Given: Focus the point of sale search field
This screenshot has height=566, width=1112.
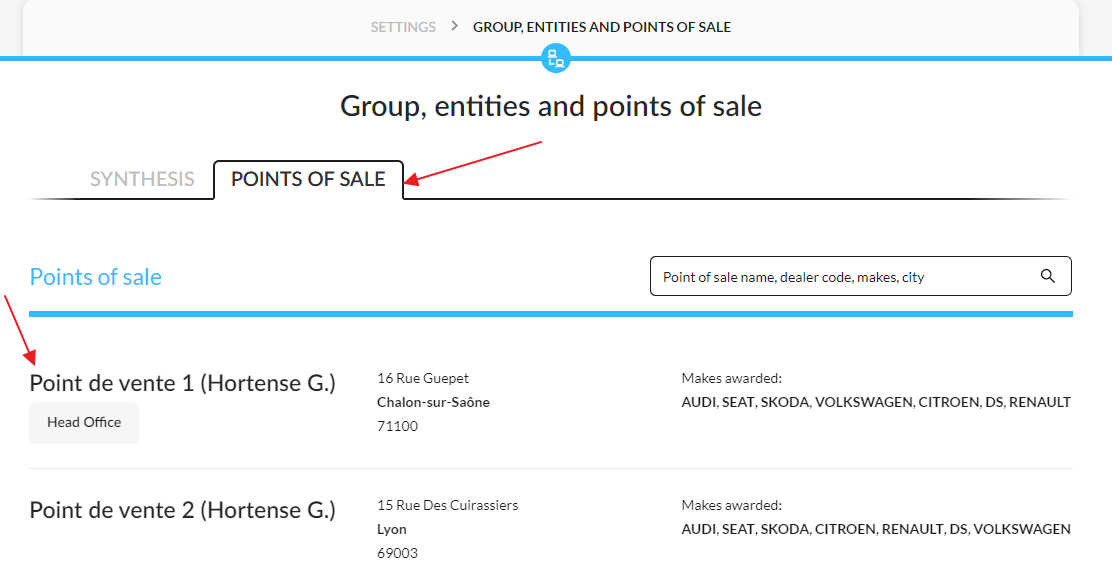Looking at the screenshot, I should [860, 276].
